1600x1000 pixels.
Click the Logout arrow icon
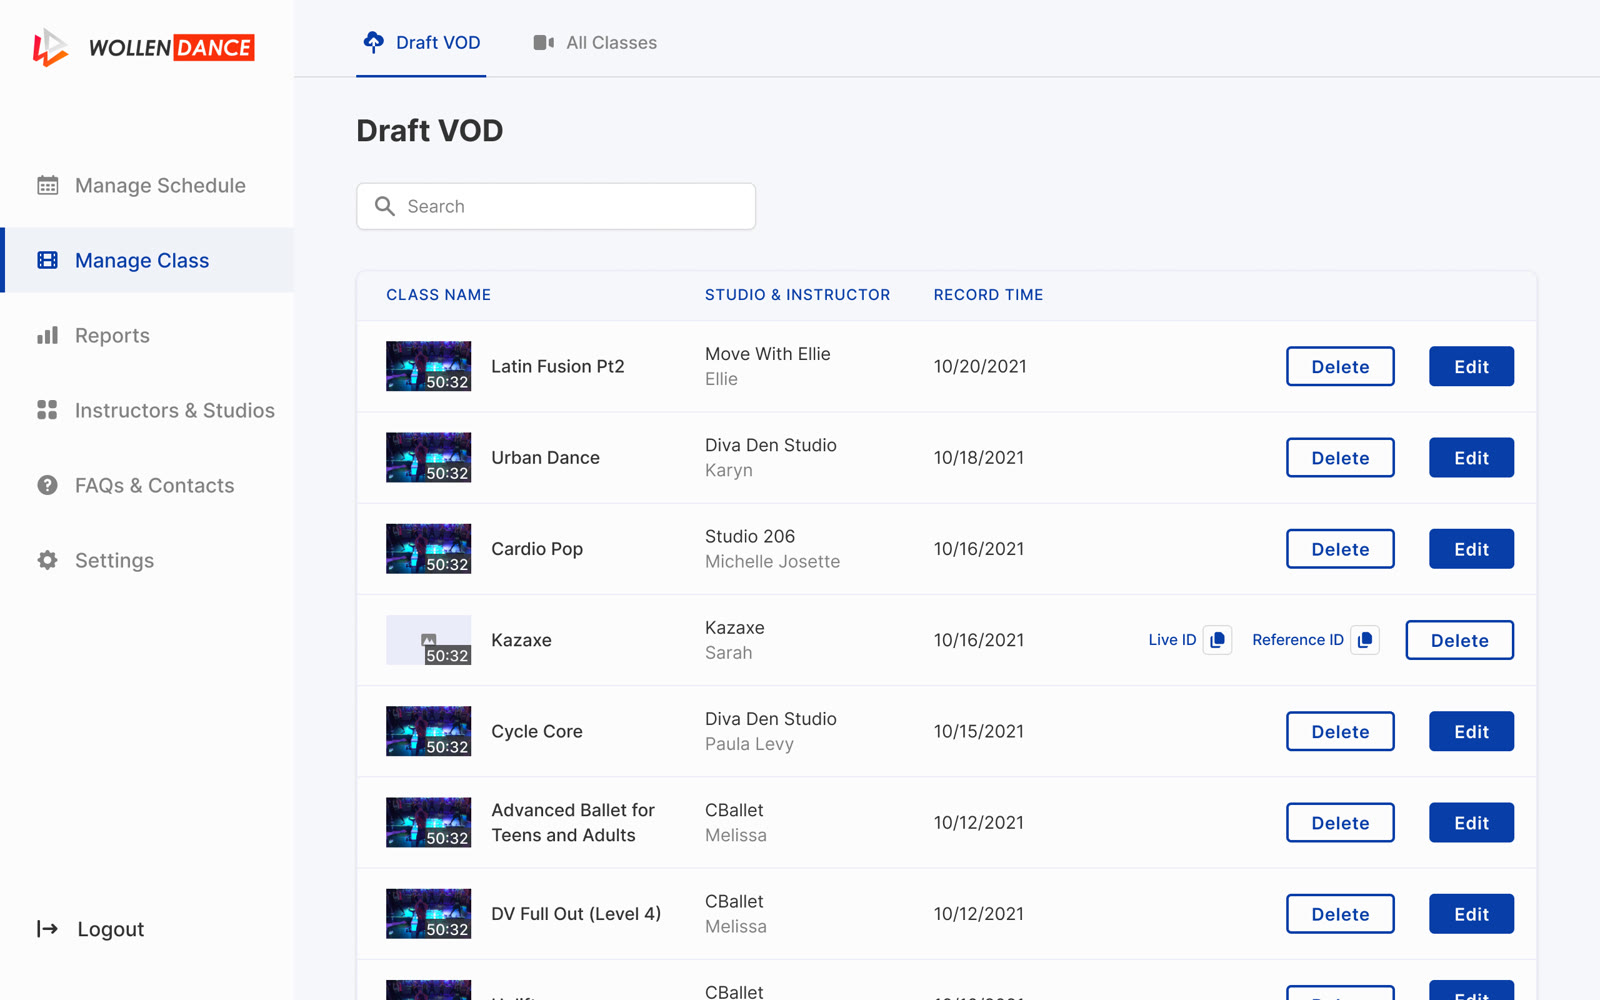pyautogui.click(x=47, y=929)
